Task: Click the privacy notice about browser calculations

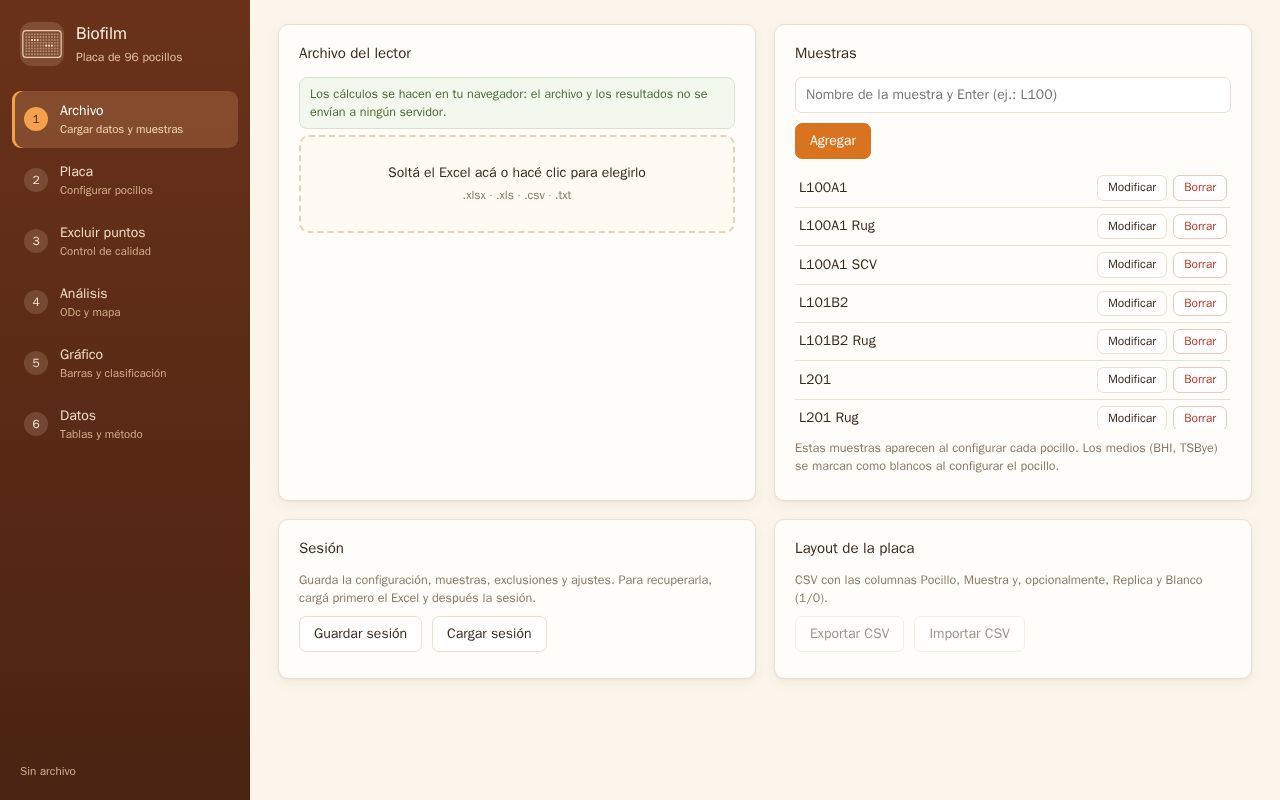Action: (517, 103)
